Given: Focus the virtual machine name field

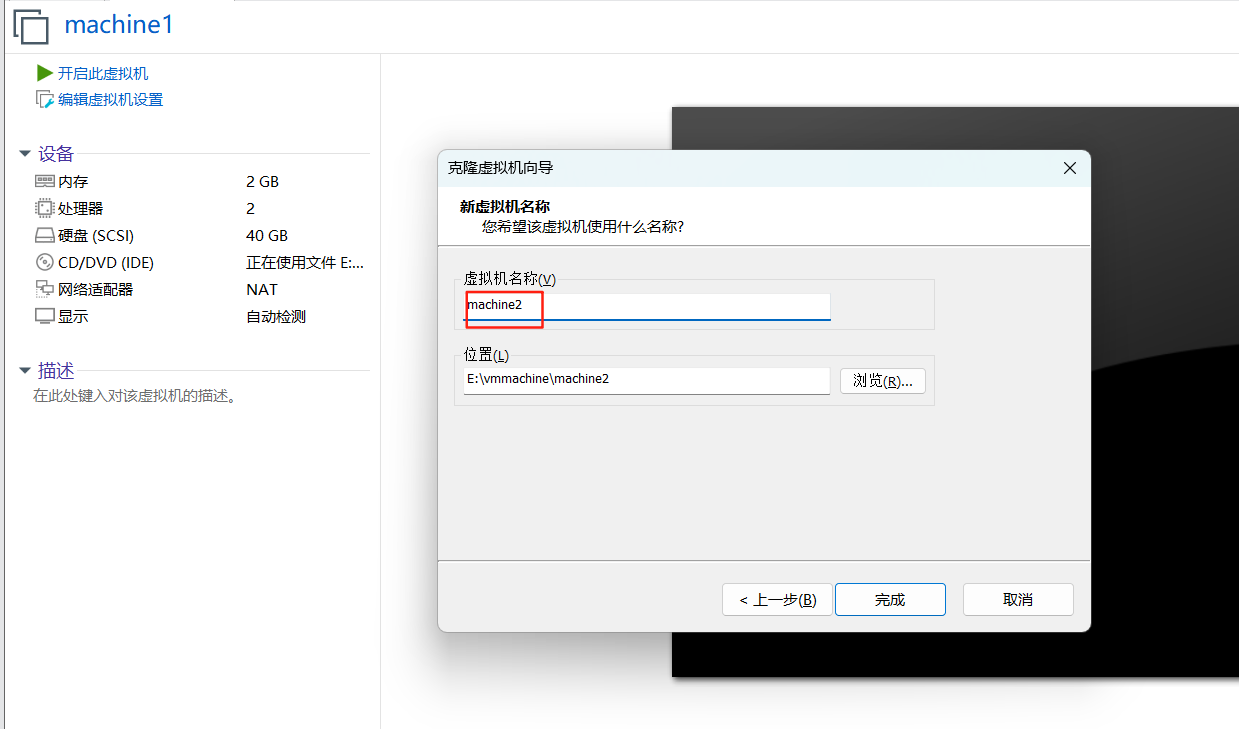Looking at the screenshot, I should click(647, 306).
